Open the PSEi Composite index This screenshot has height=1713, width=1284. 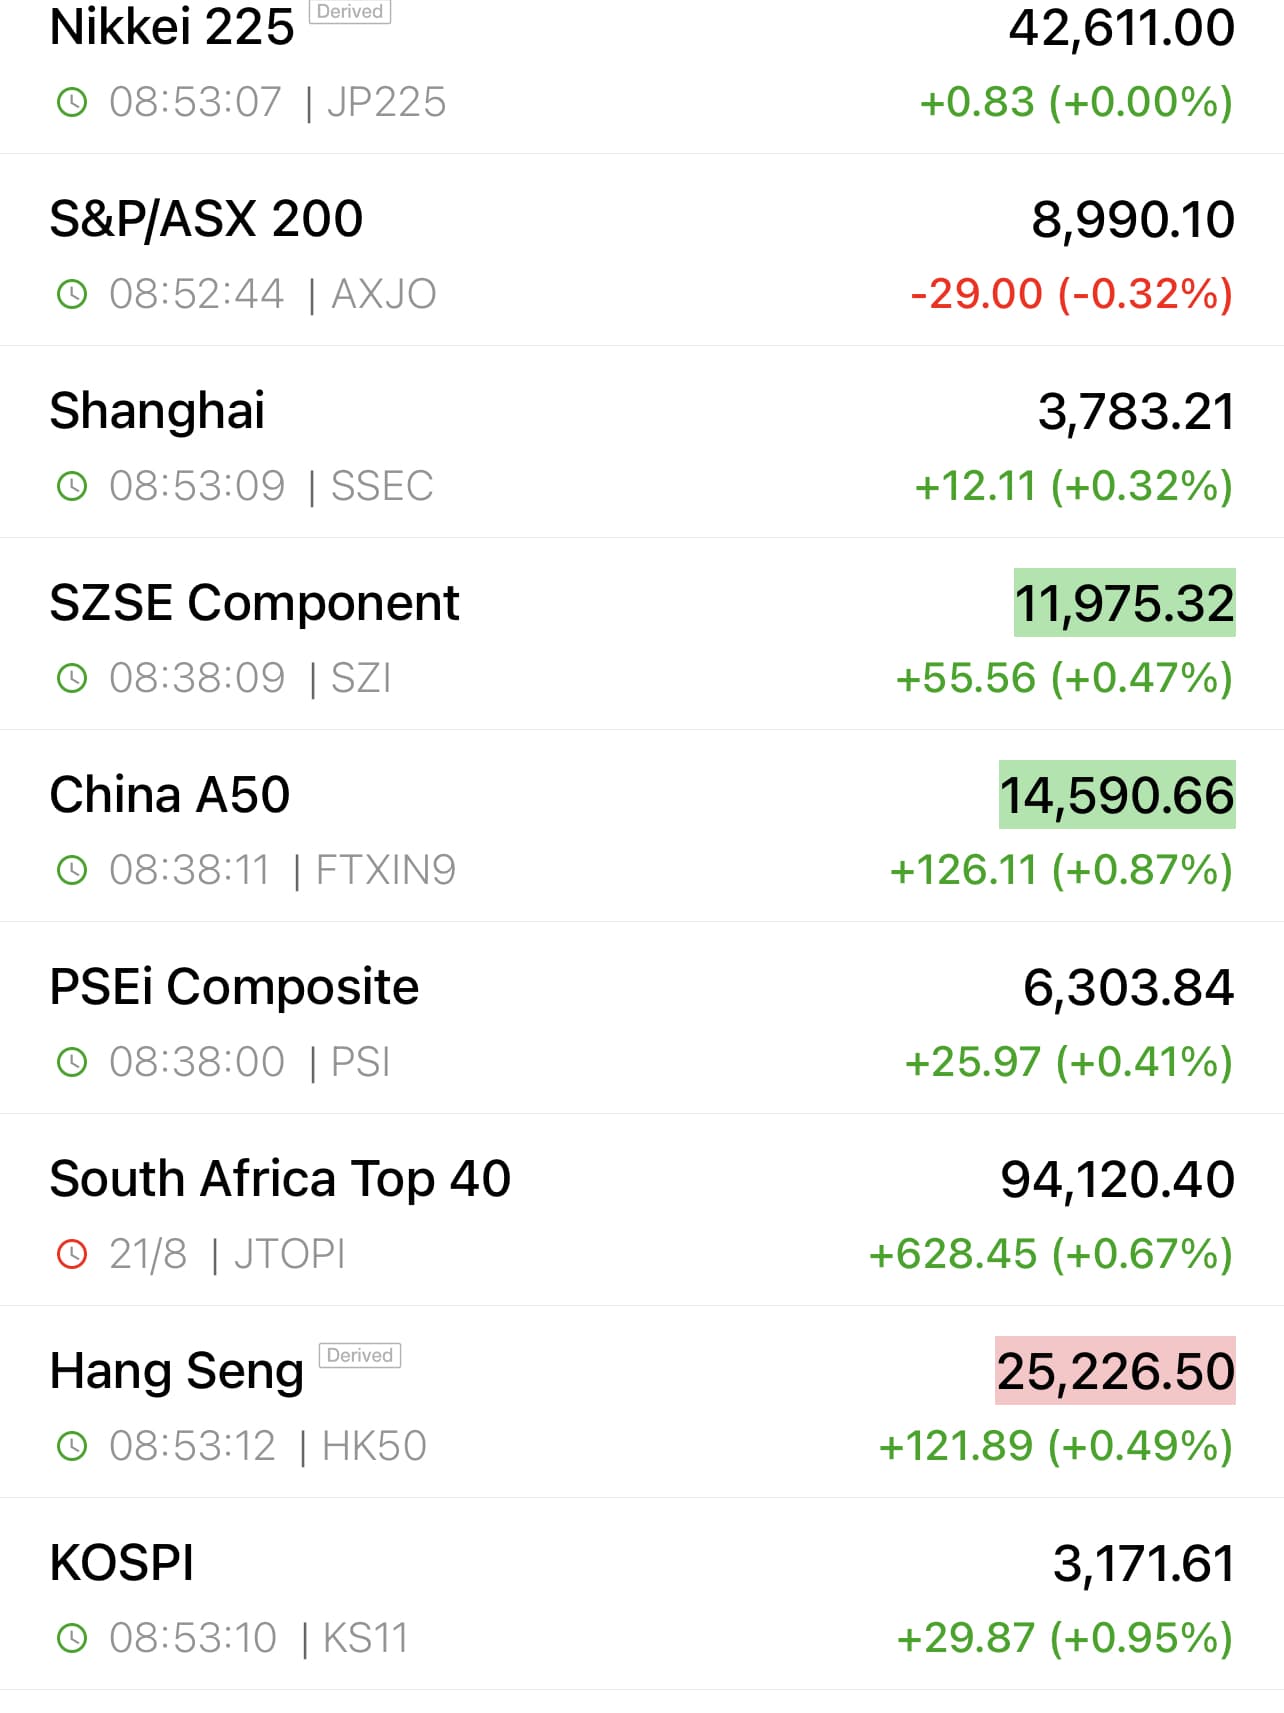tap(234, 987)
